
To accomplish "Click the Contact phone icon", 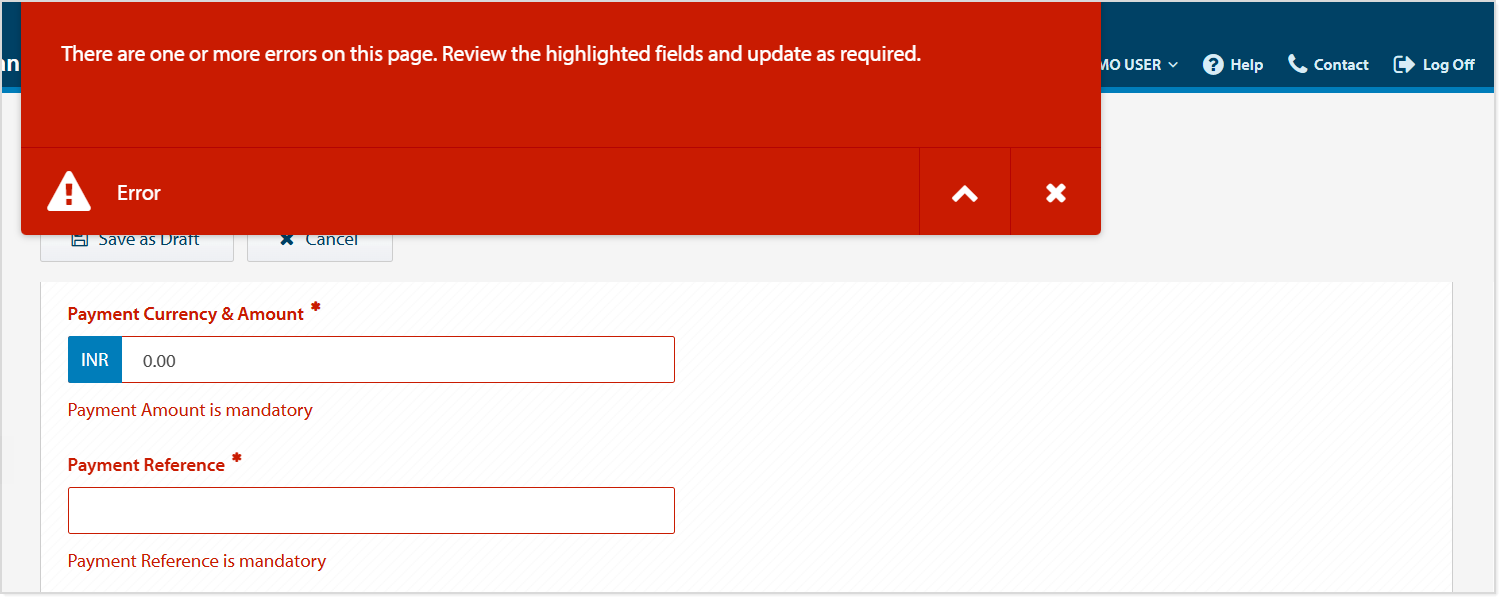I will click(x=1296, y=64).
